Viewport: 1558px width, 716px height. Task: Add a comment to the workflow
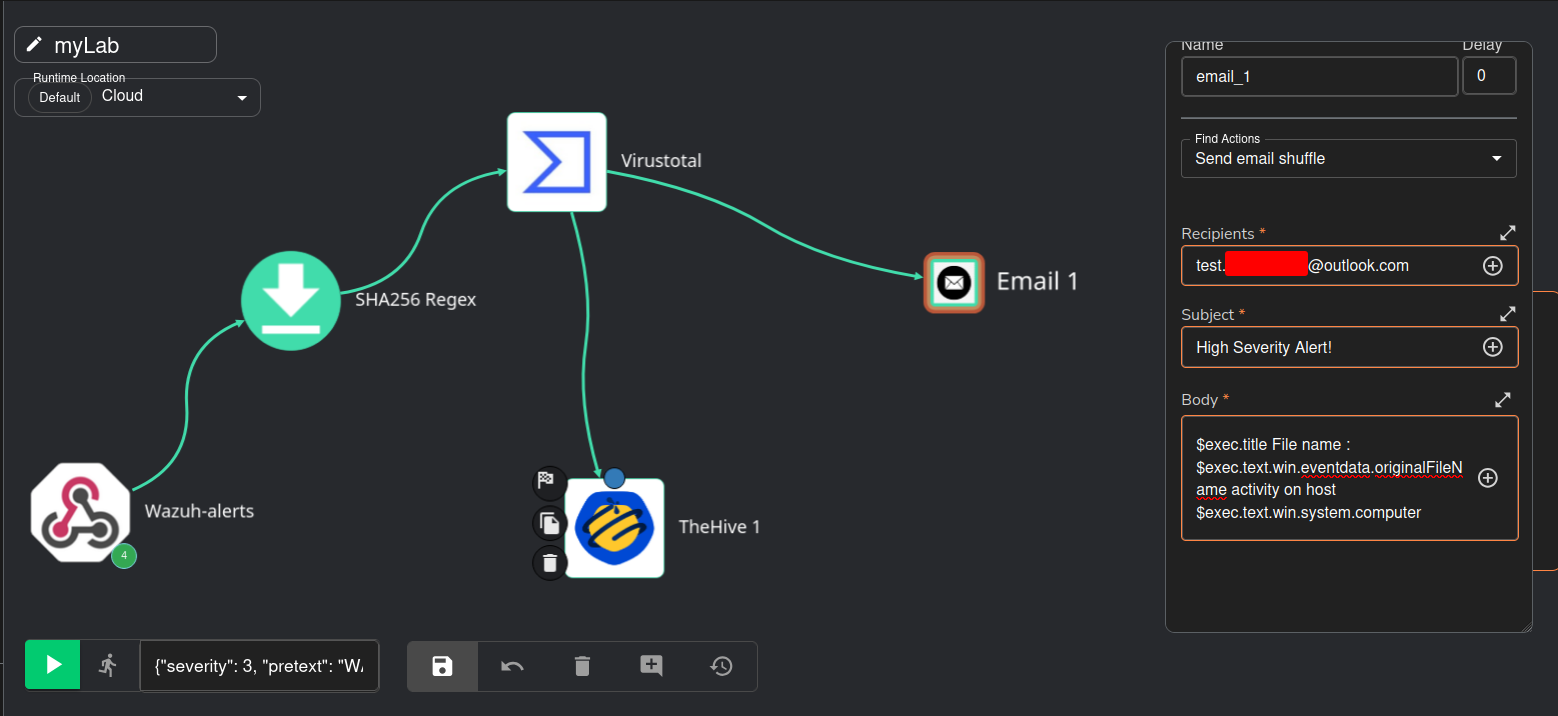click(651, 666)
